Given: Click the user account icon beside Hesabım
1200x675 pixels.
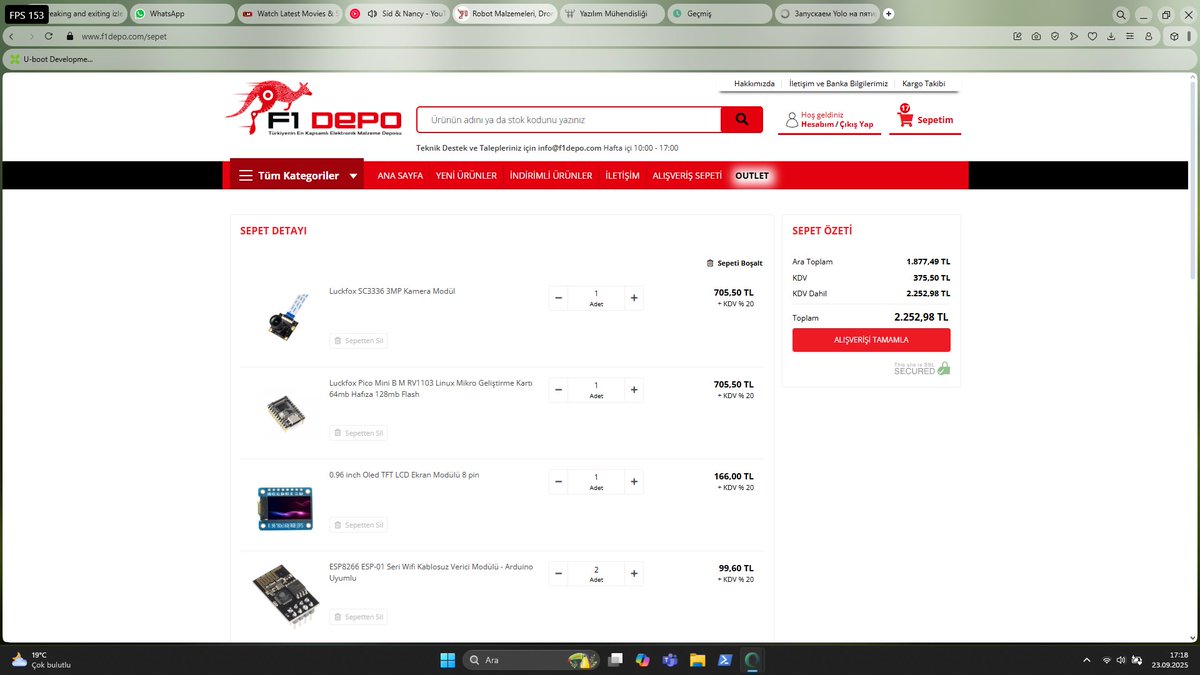Looking at the screenshot, I should 792,120.
